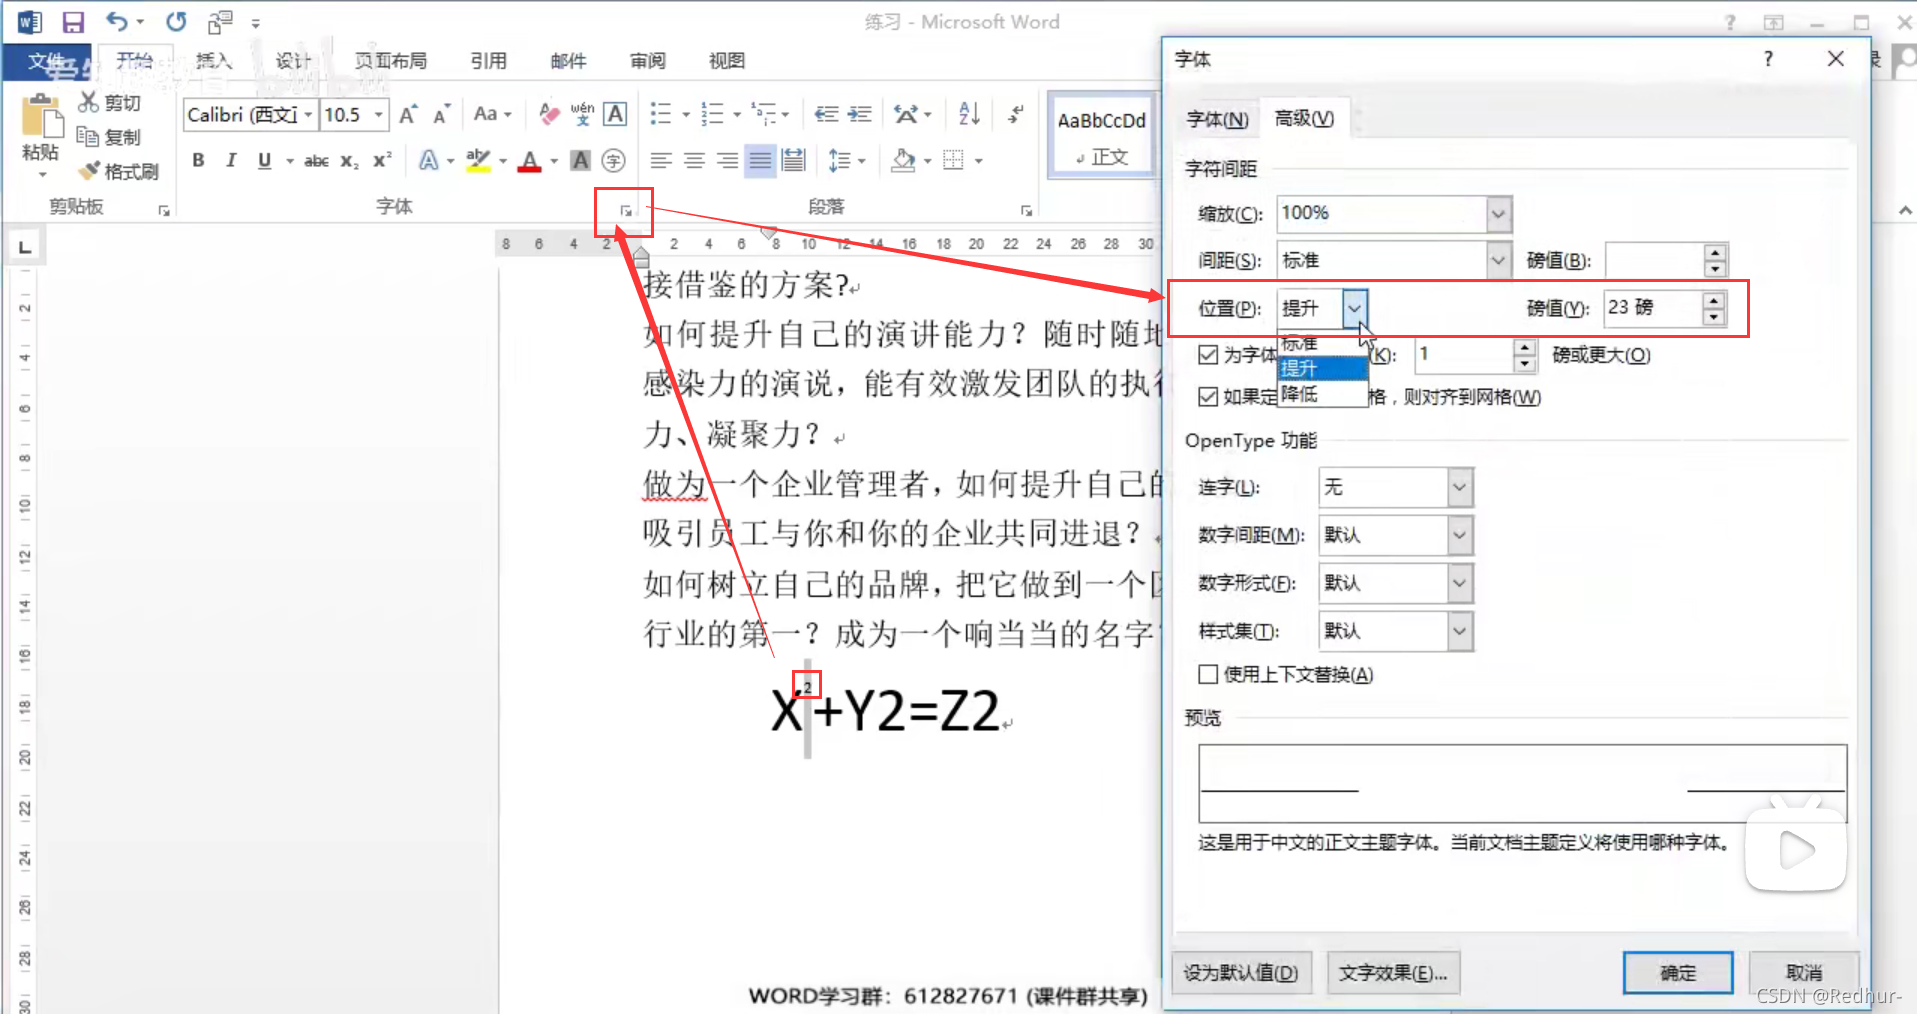Open the Text Effects icon
1917x1014 pixels.
pyautogui.click(x=428, y=160)
